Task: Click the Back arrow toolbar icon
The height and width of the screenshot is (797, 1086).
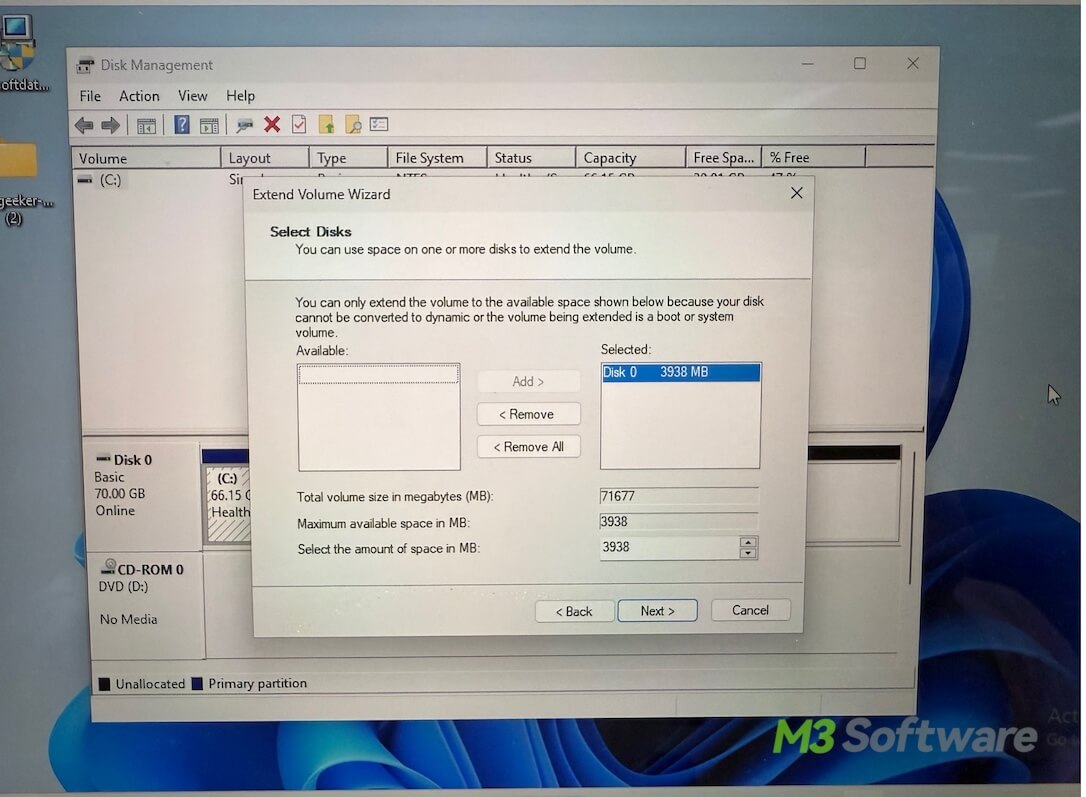Action: coord(84,125)
